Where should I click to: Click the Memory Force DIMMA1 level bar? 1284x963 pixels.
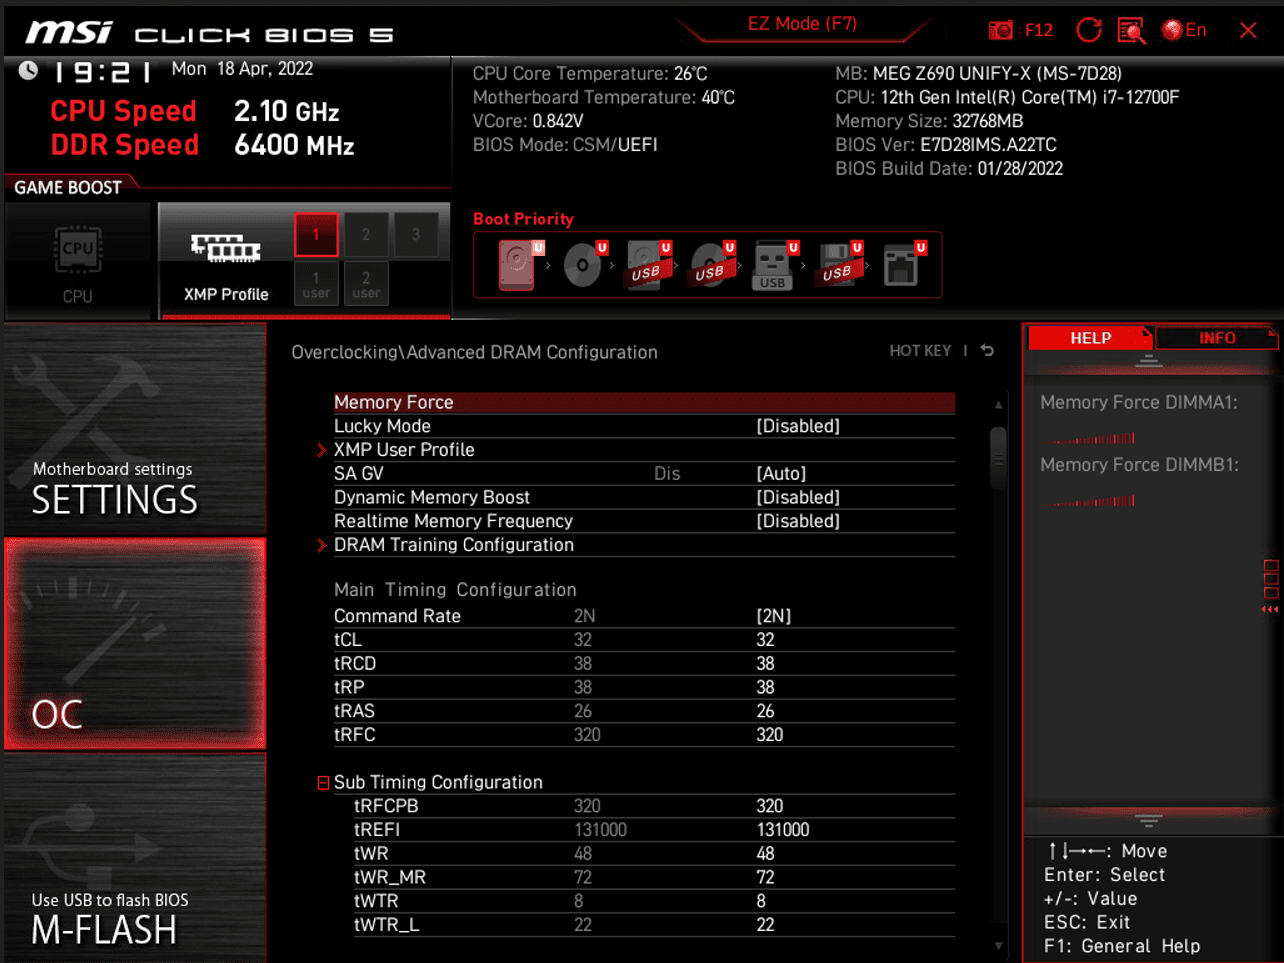pos(1092,438)
